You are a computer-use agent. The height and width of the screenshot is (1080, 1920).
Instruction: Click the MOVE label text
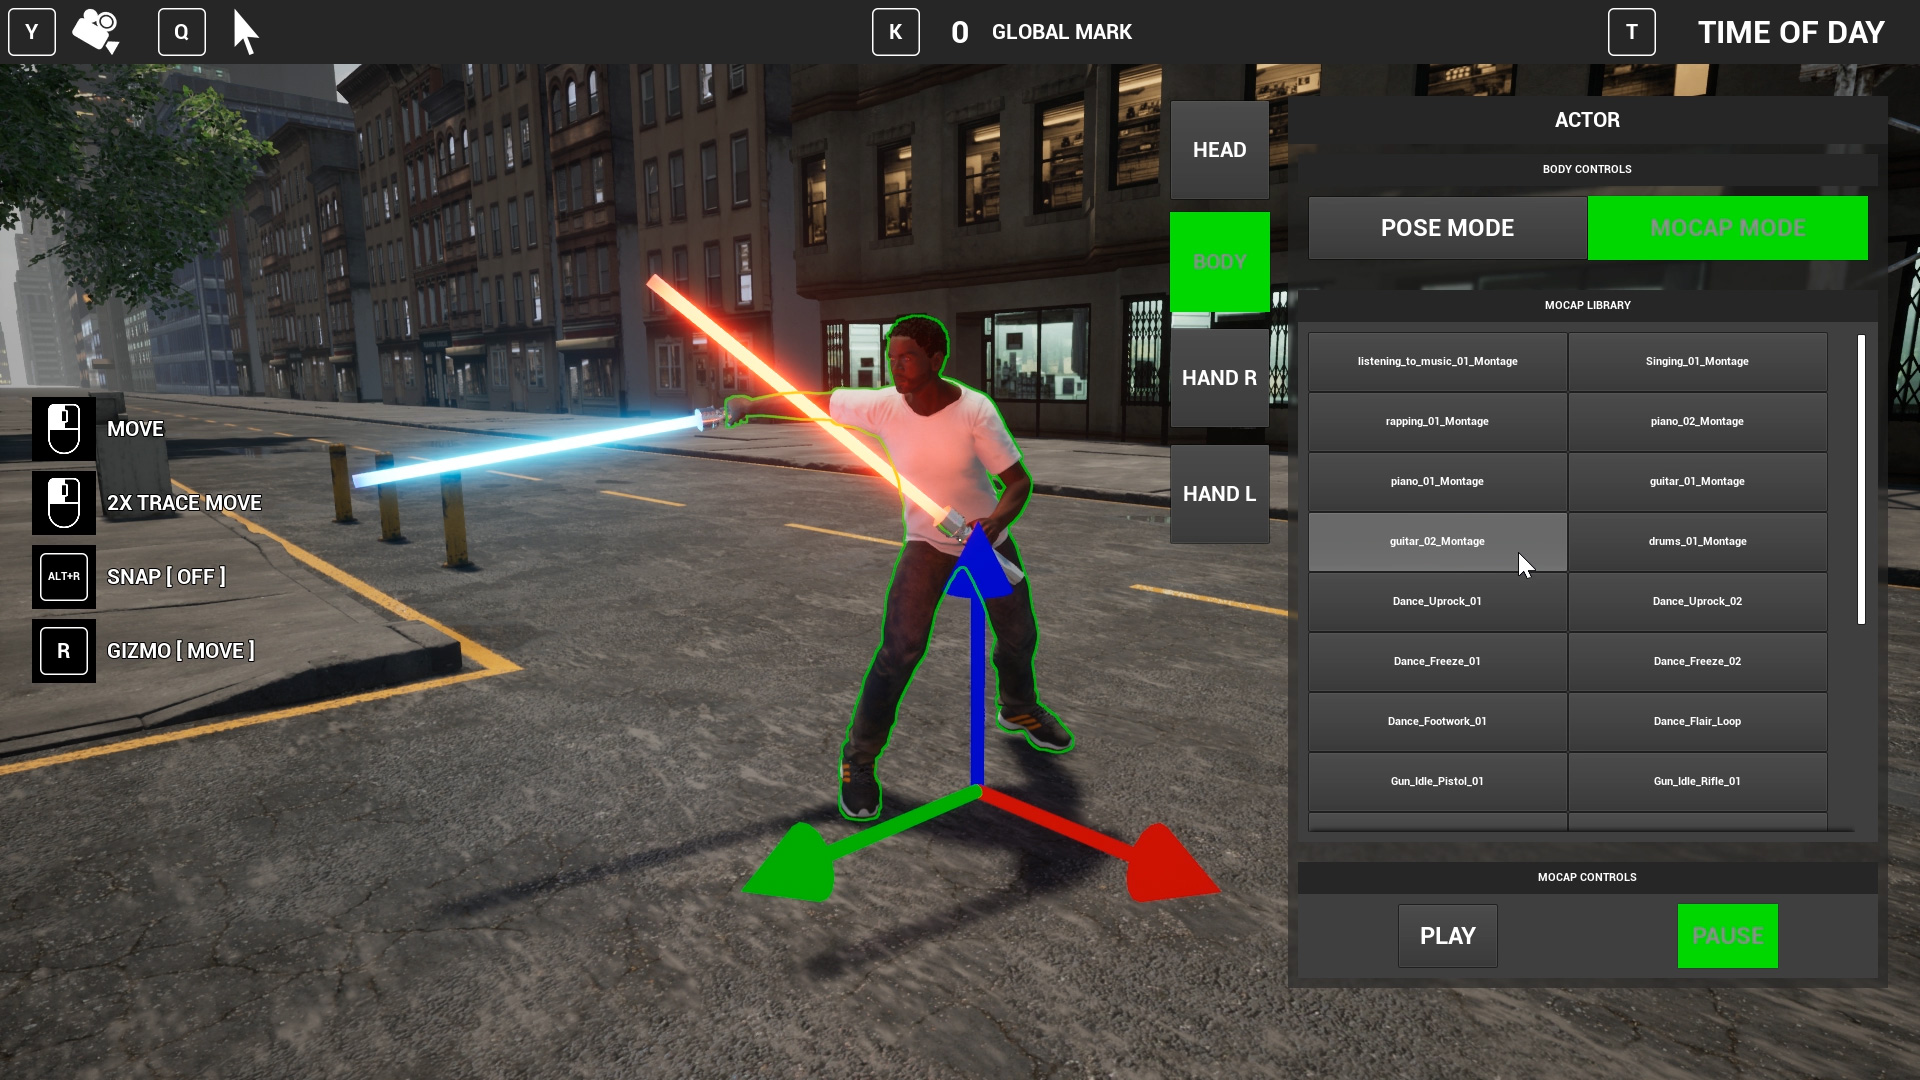click(x=135, y=429)
